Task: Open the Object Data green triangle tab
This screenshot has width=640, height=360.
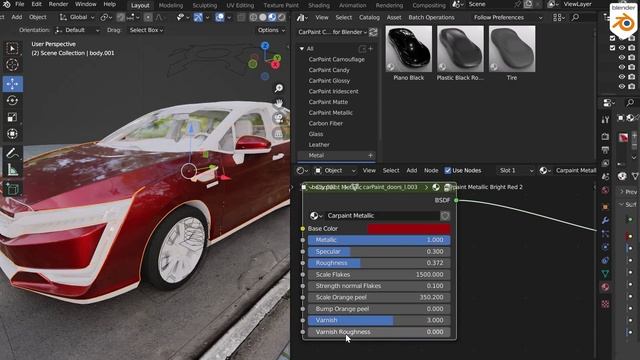Action: tap(605, 273)
